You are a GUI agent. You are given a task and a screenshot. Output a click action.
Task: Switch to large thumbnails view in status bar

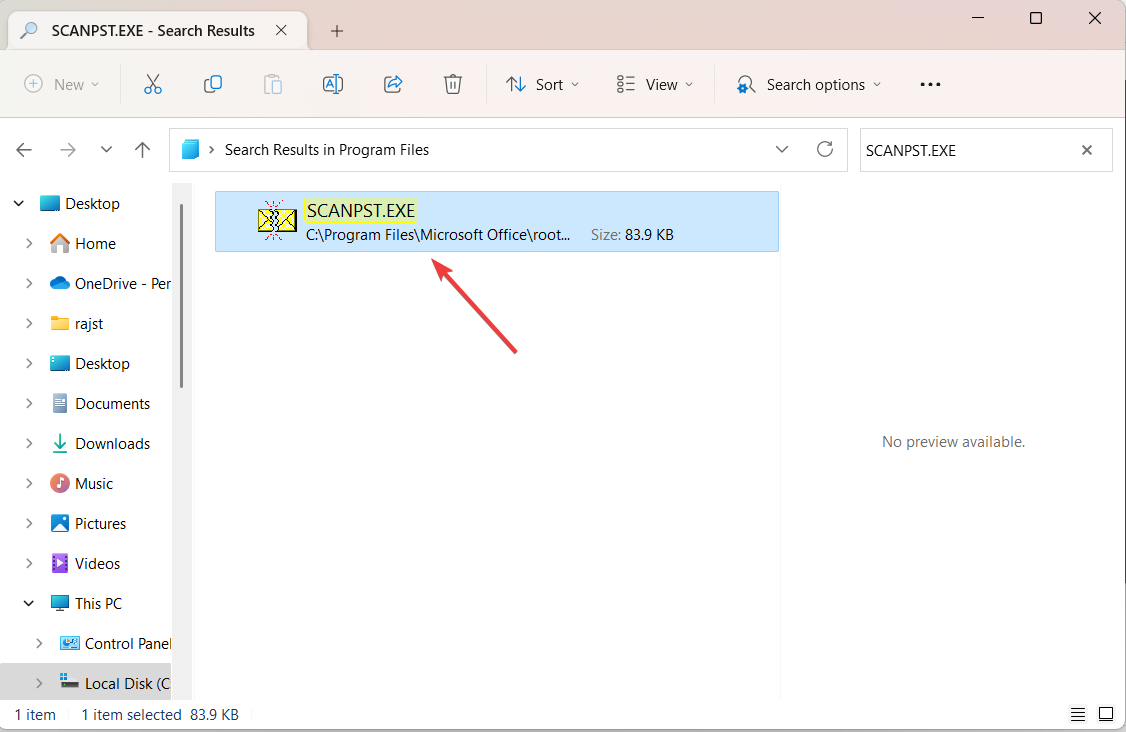(1106, 715)
